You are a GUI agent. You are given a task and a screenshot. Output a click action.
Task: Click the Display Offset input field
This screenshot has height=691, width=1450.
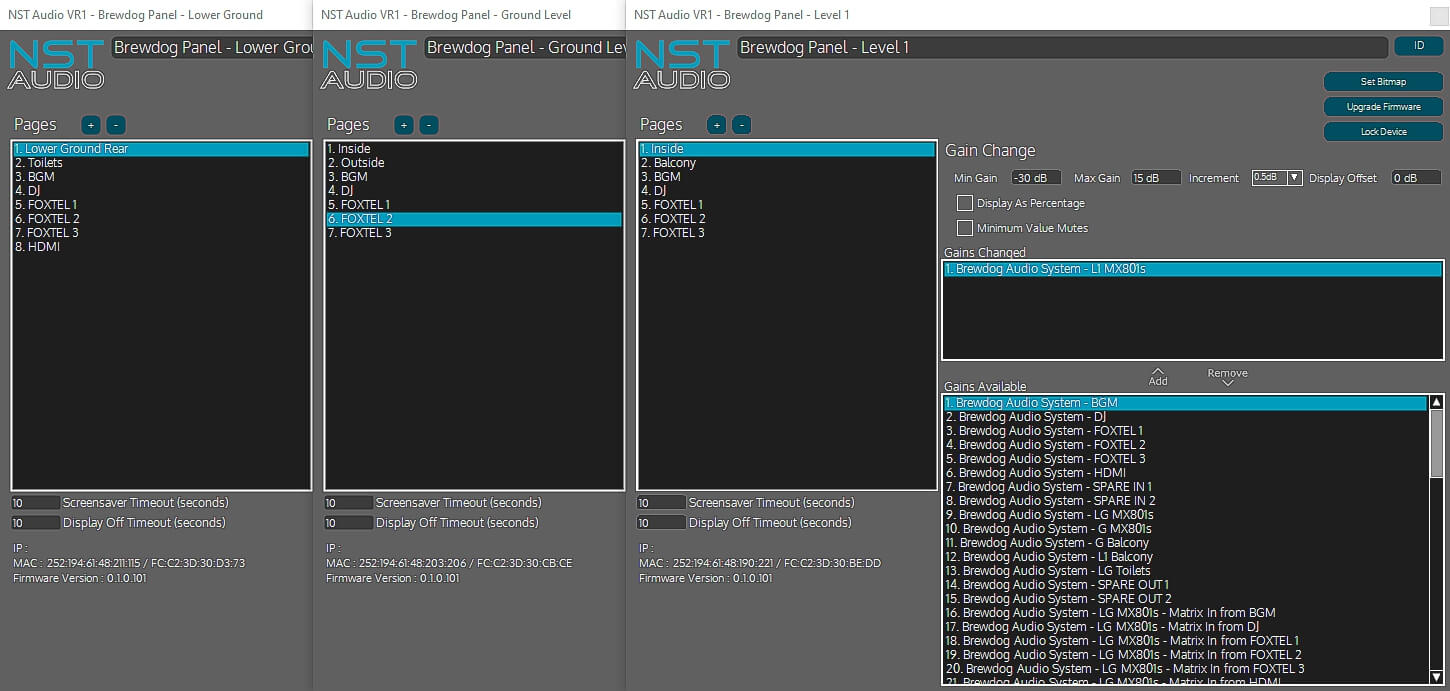[x=1417, y=178]
